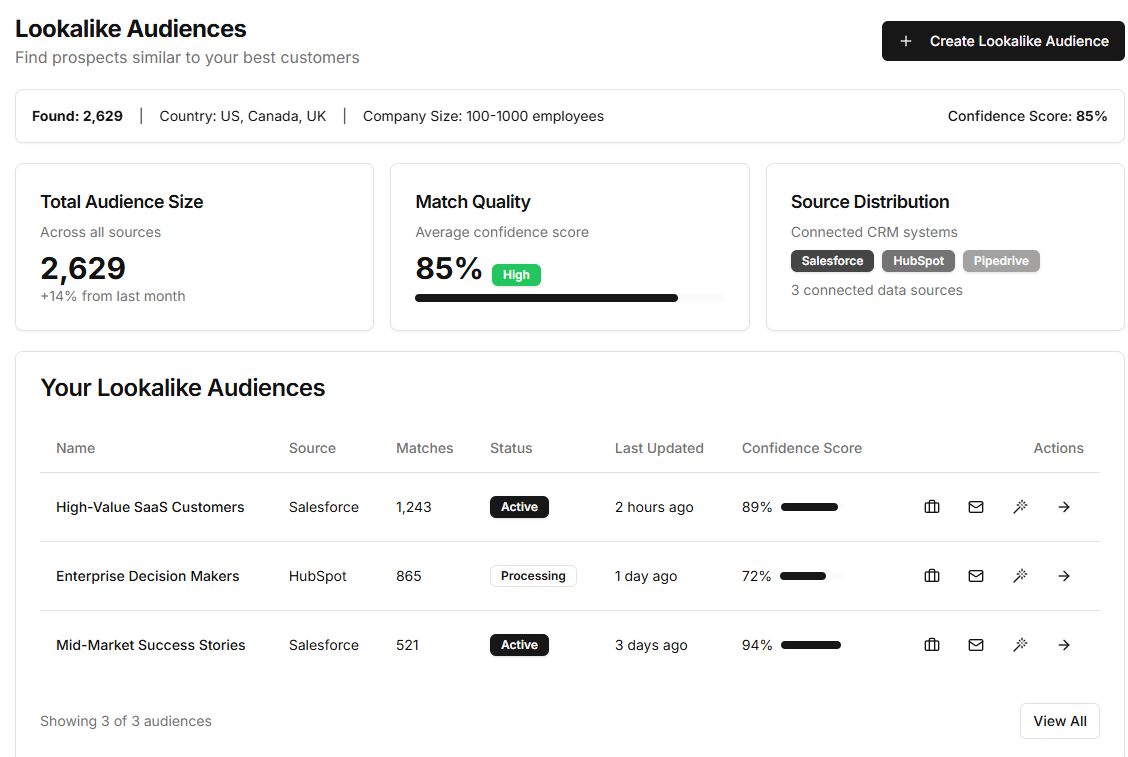The height and width of the screenshot is (757, 1128).
Task: Open the email icon for High-Value SaaS Customers
Action: pyautogui.click(x=976, y=507)
